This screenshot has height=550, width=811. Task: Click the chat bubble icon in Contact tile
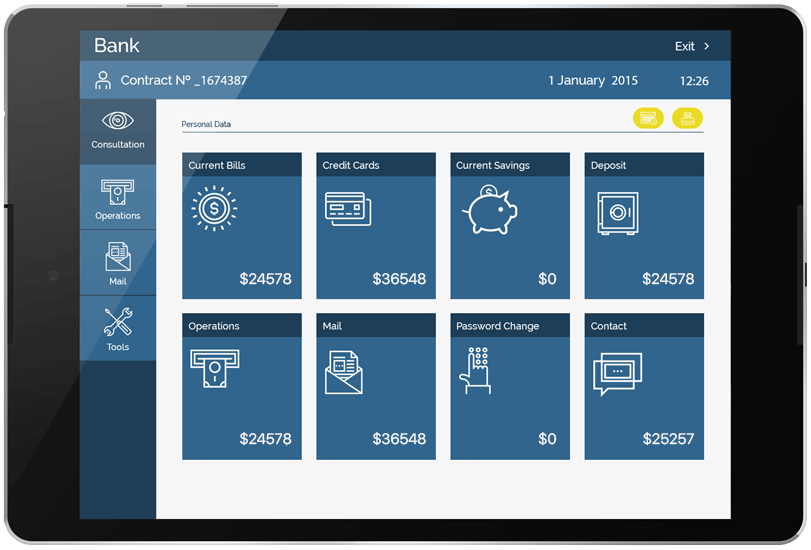[x=614, y=373]
